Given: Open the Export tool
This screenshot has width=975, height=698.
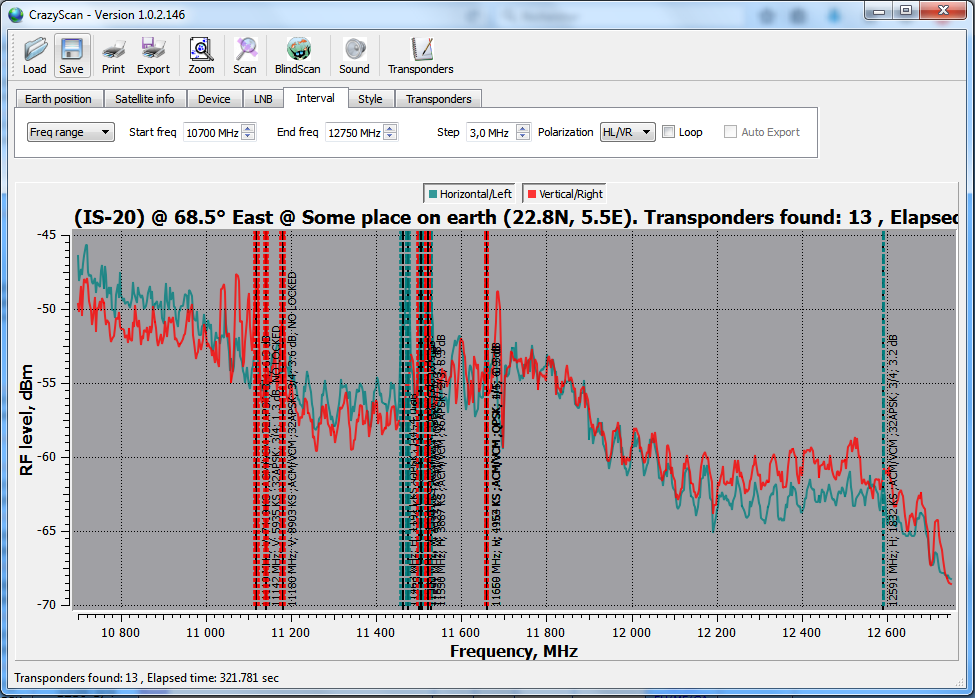Looking at the screenshot, I should [153, 55].
